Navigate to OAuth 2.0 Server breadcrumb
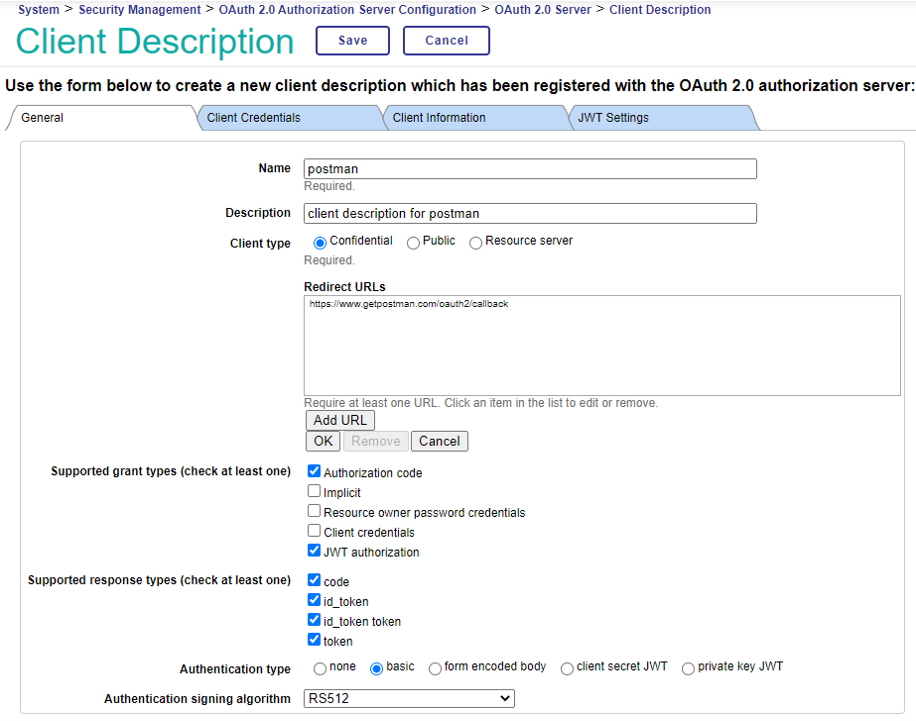 [543, 10]
